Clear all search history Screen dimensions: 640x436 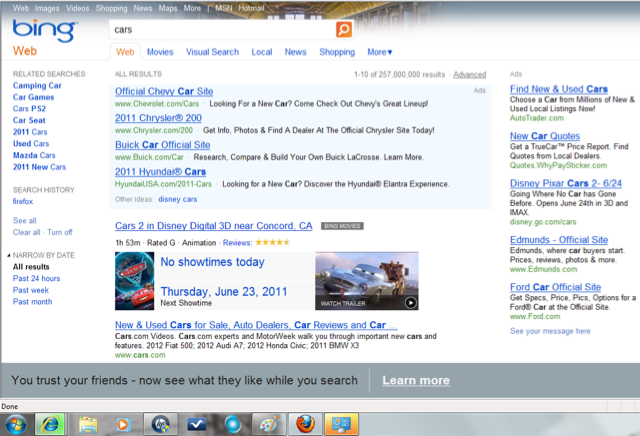click(27, 232)
